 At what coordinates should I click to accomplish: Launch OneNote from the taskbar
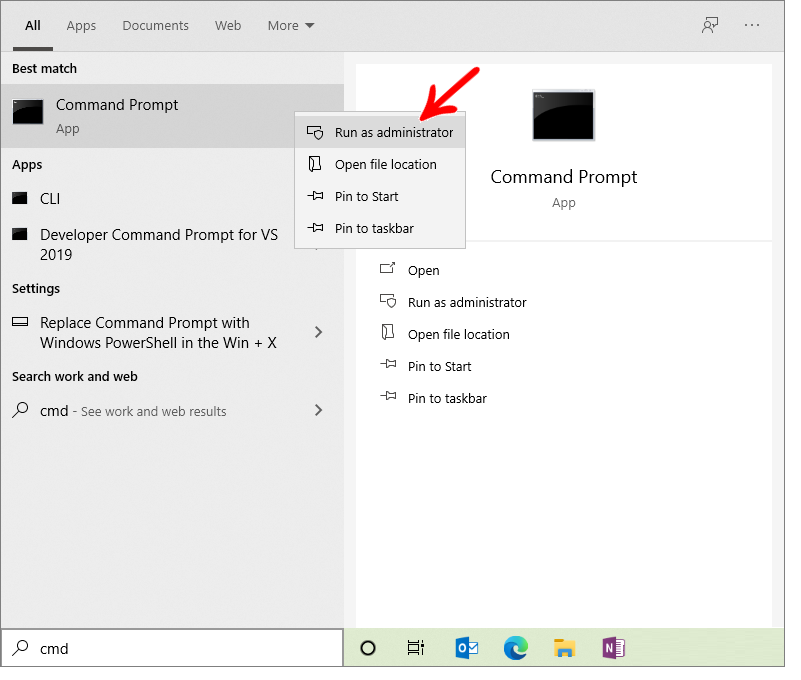point(614,648)
